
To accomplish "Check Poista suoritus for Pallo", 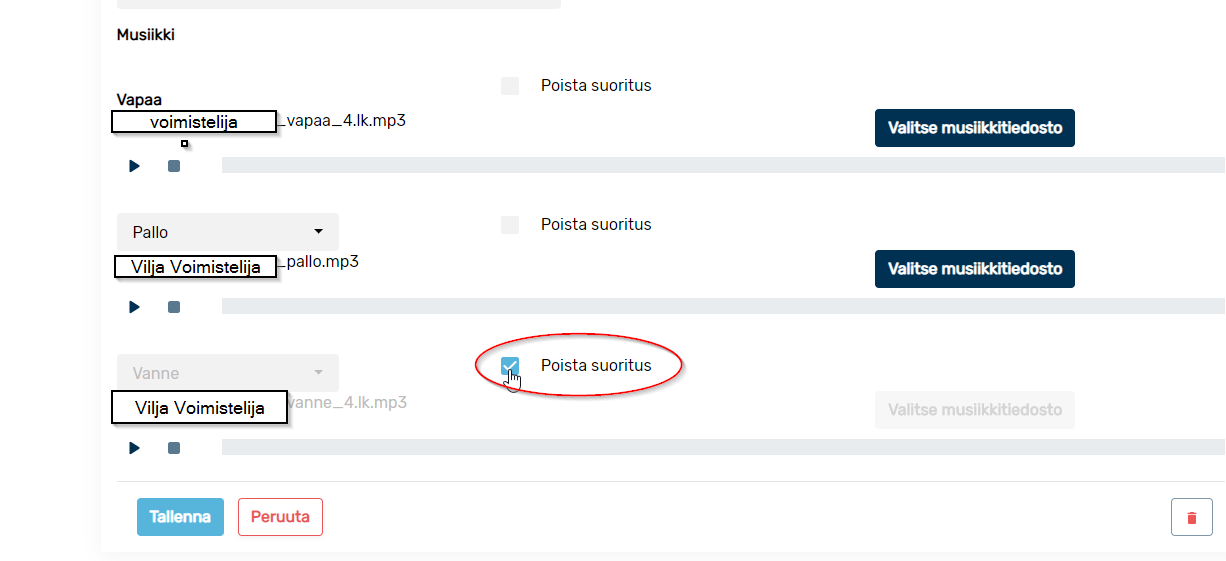I will click(510, 225).
